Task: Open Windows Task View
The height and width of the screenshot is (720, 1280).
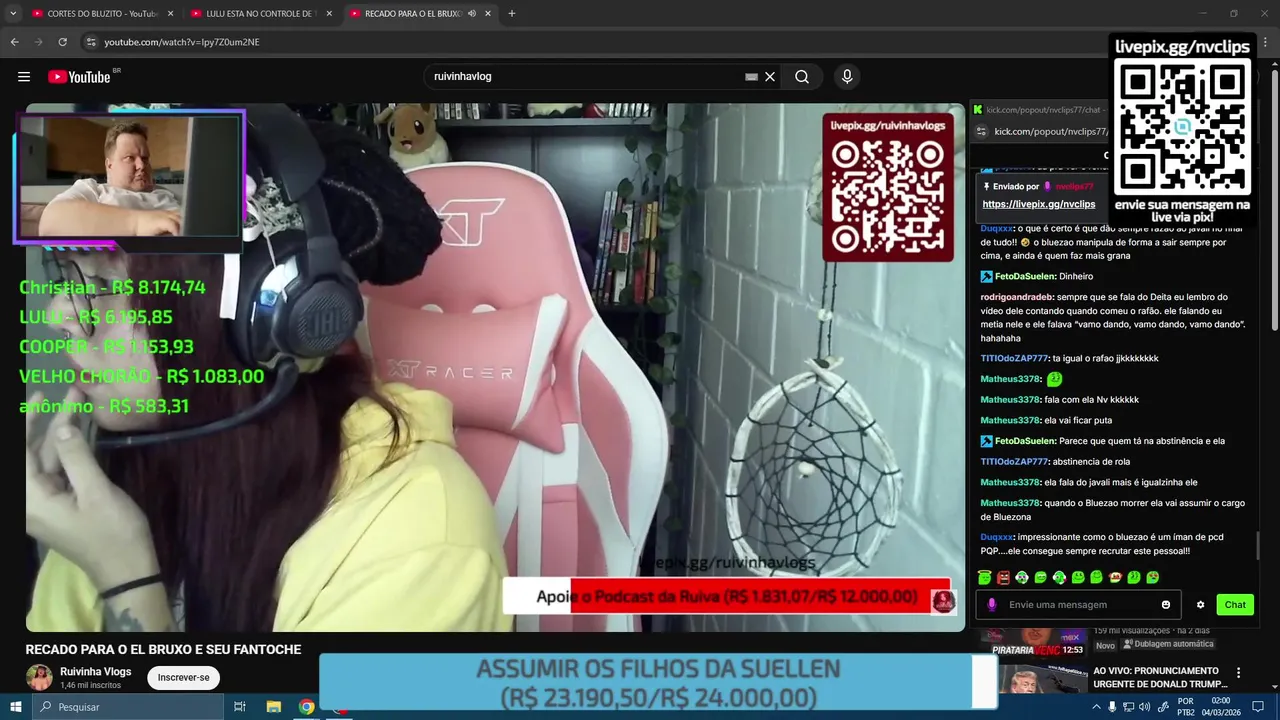Action: point(240,707)
